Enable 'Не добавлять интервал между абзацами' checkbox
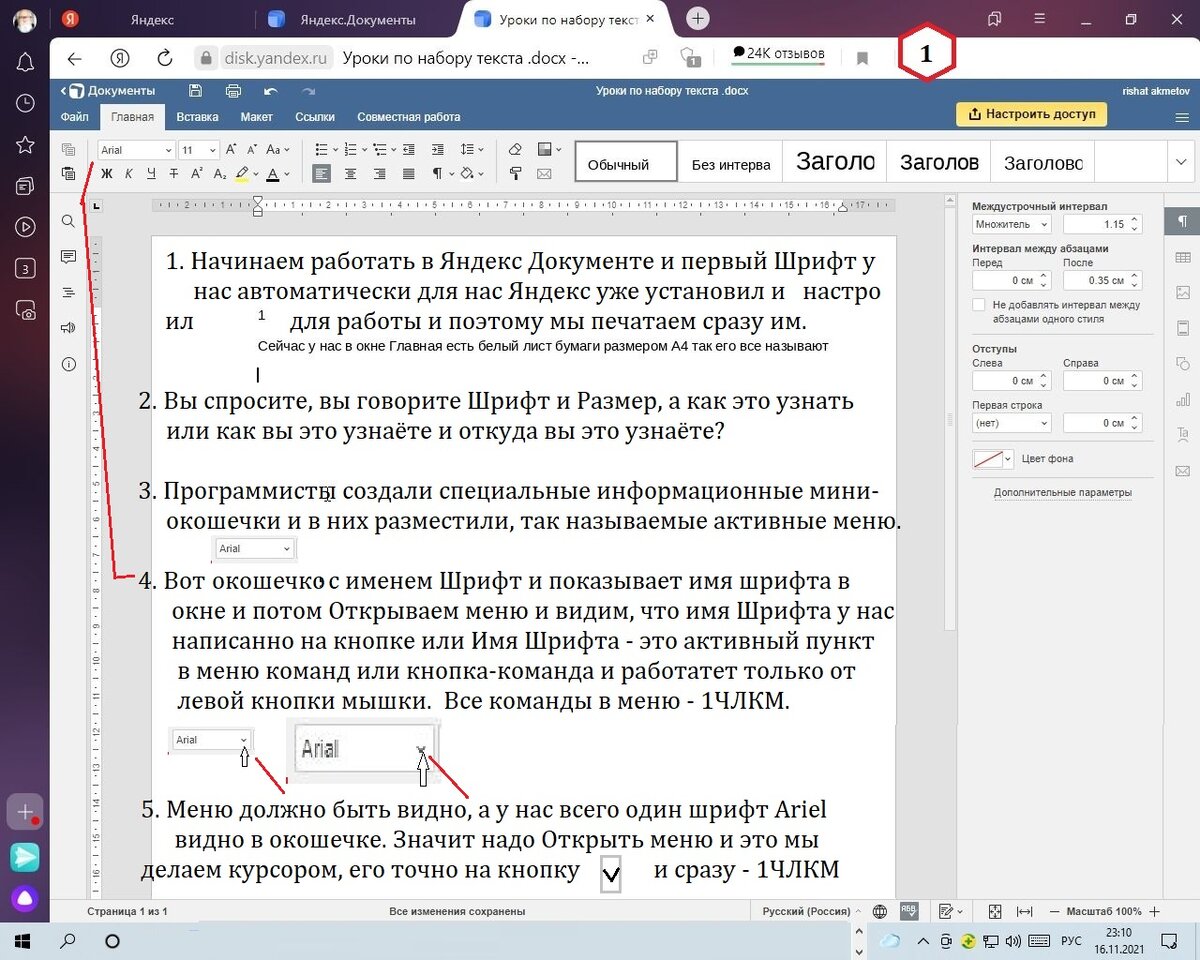 pyautogui.click(x=978, y=305)
